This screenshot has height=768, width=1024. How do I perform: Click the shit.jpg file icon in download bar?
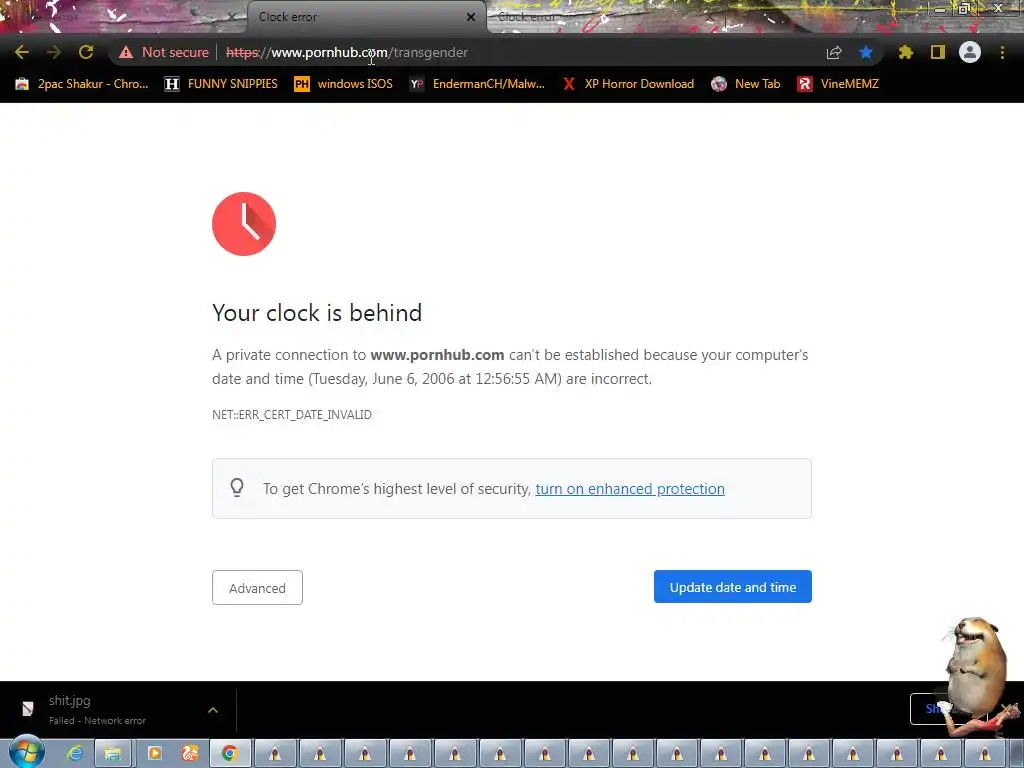[27, 709]
